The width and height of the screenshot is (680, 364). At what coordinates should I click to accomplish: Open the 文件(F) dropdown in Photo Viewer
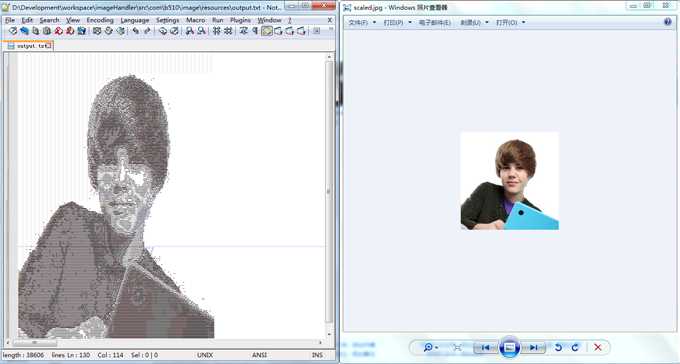click(363, 23)
